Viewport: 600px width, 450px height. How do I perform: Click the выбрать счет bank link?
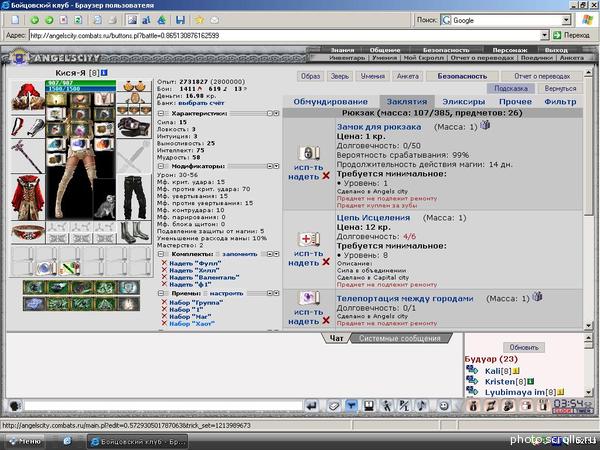coord(201,103)
